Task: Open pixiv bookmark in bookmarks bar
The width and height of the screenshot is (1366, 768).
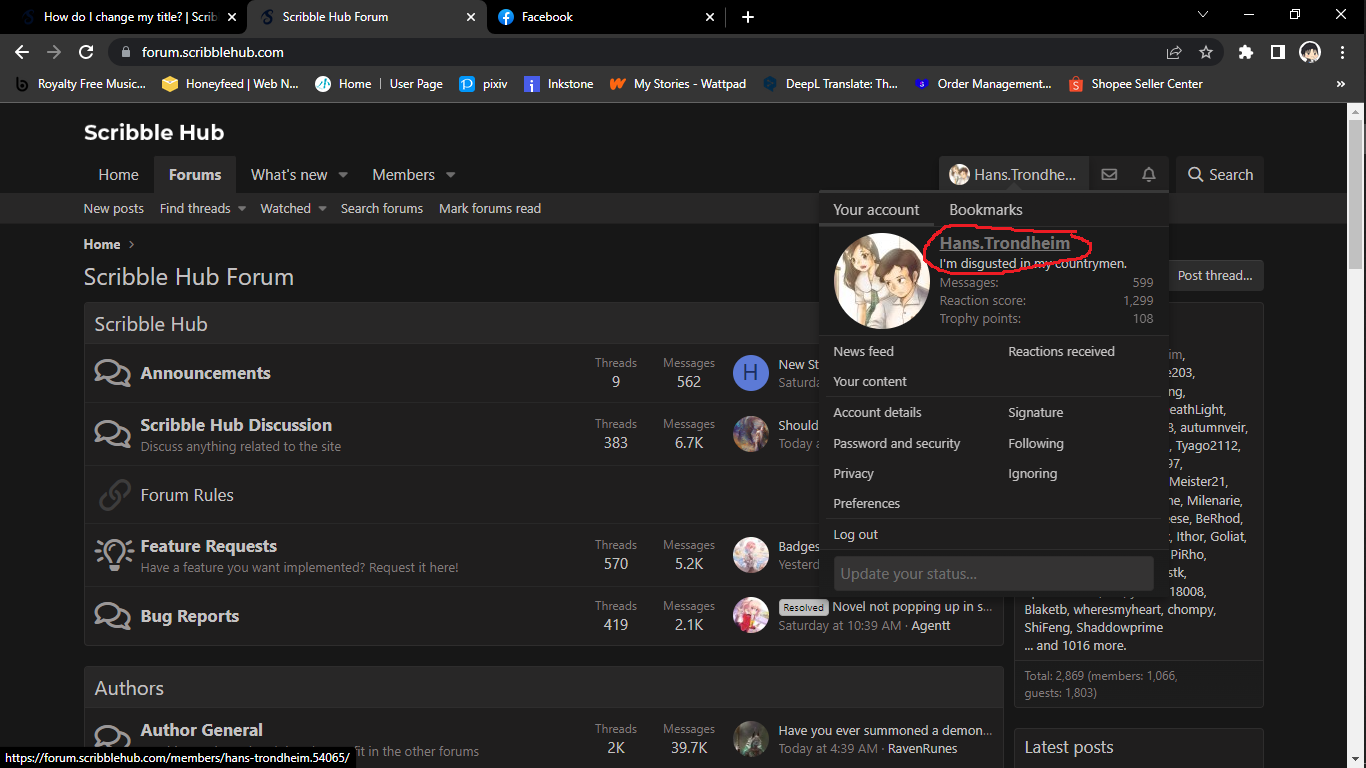Action: point(483,84)
